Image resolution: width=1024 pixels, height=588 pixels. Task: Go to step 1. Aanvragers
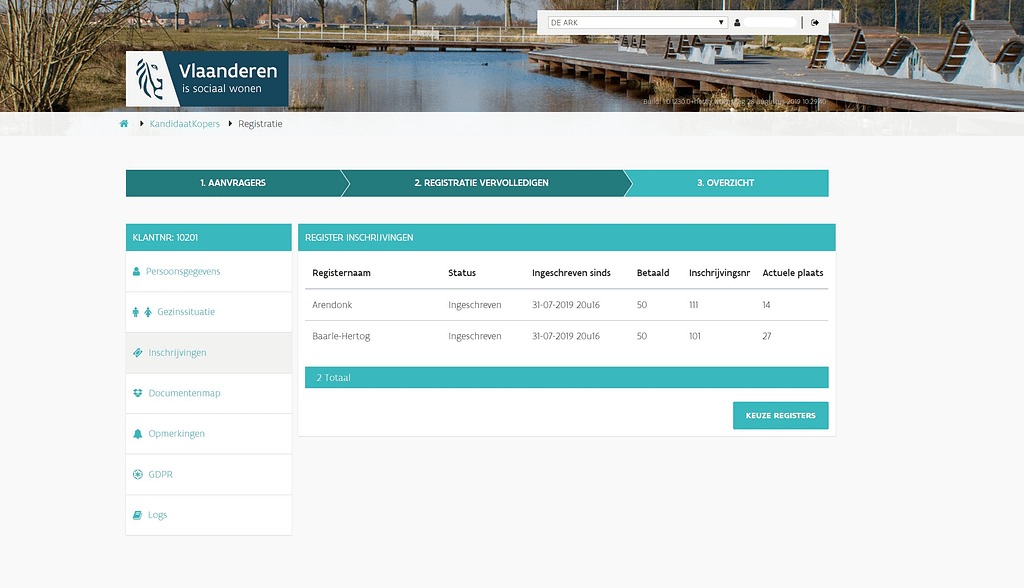click(232, 183)
